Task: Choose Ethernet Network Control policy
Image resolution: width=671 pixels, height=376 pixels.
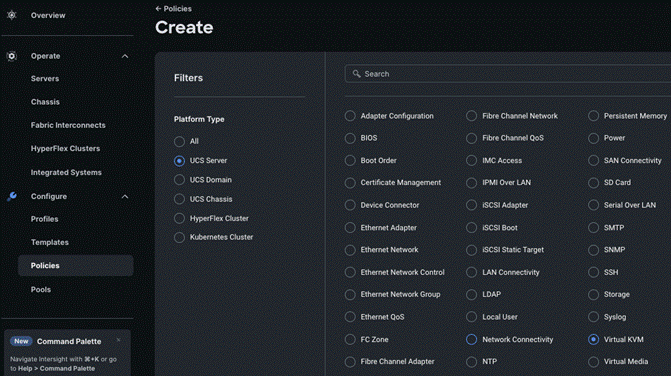Action: [350, 272]
